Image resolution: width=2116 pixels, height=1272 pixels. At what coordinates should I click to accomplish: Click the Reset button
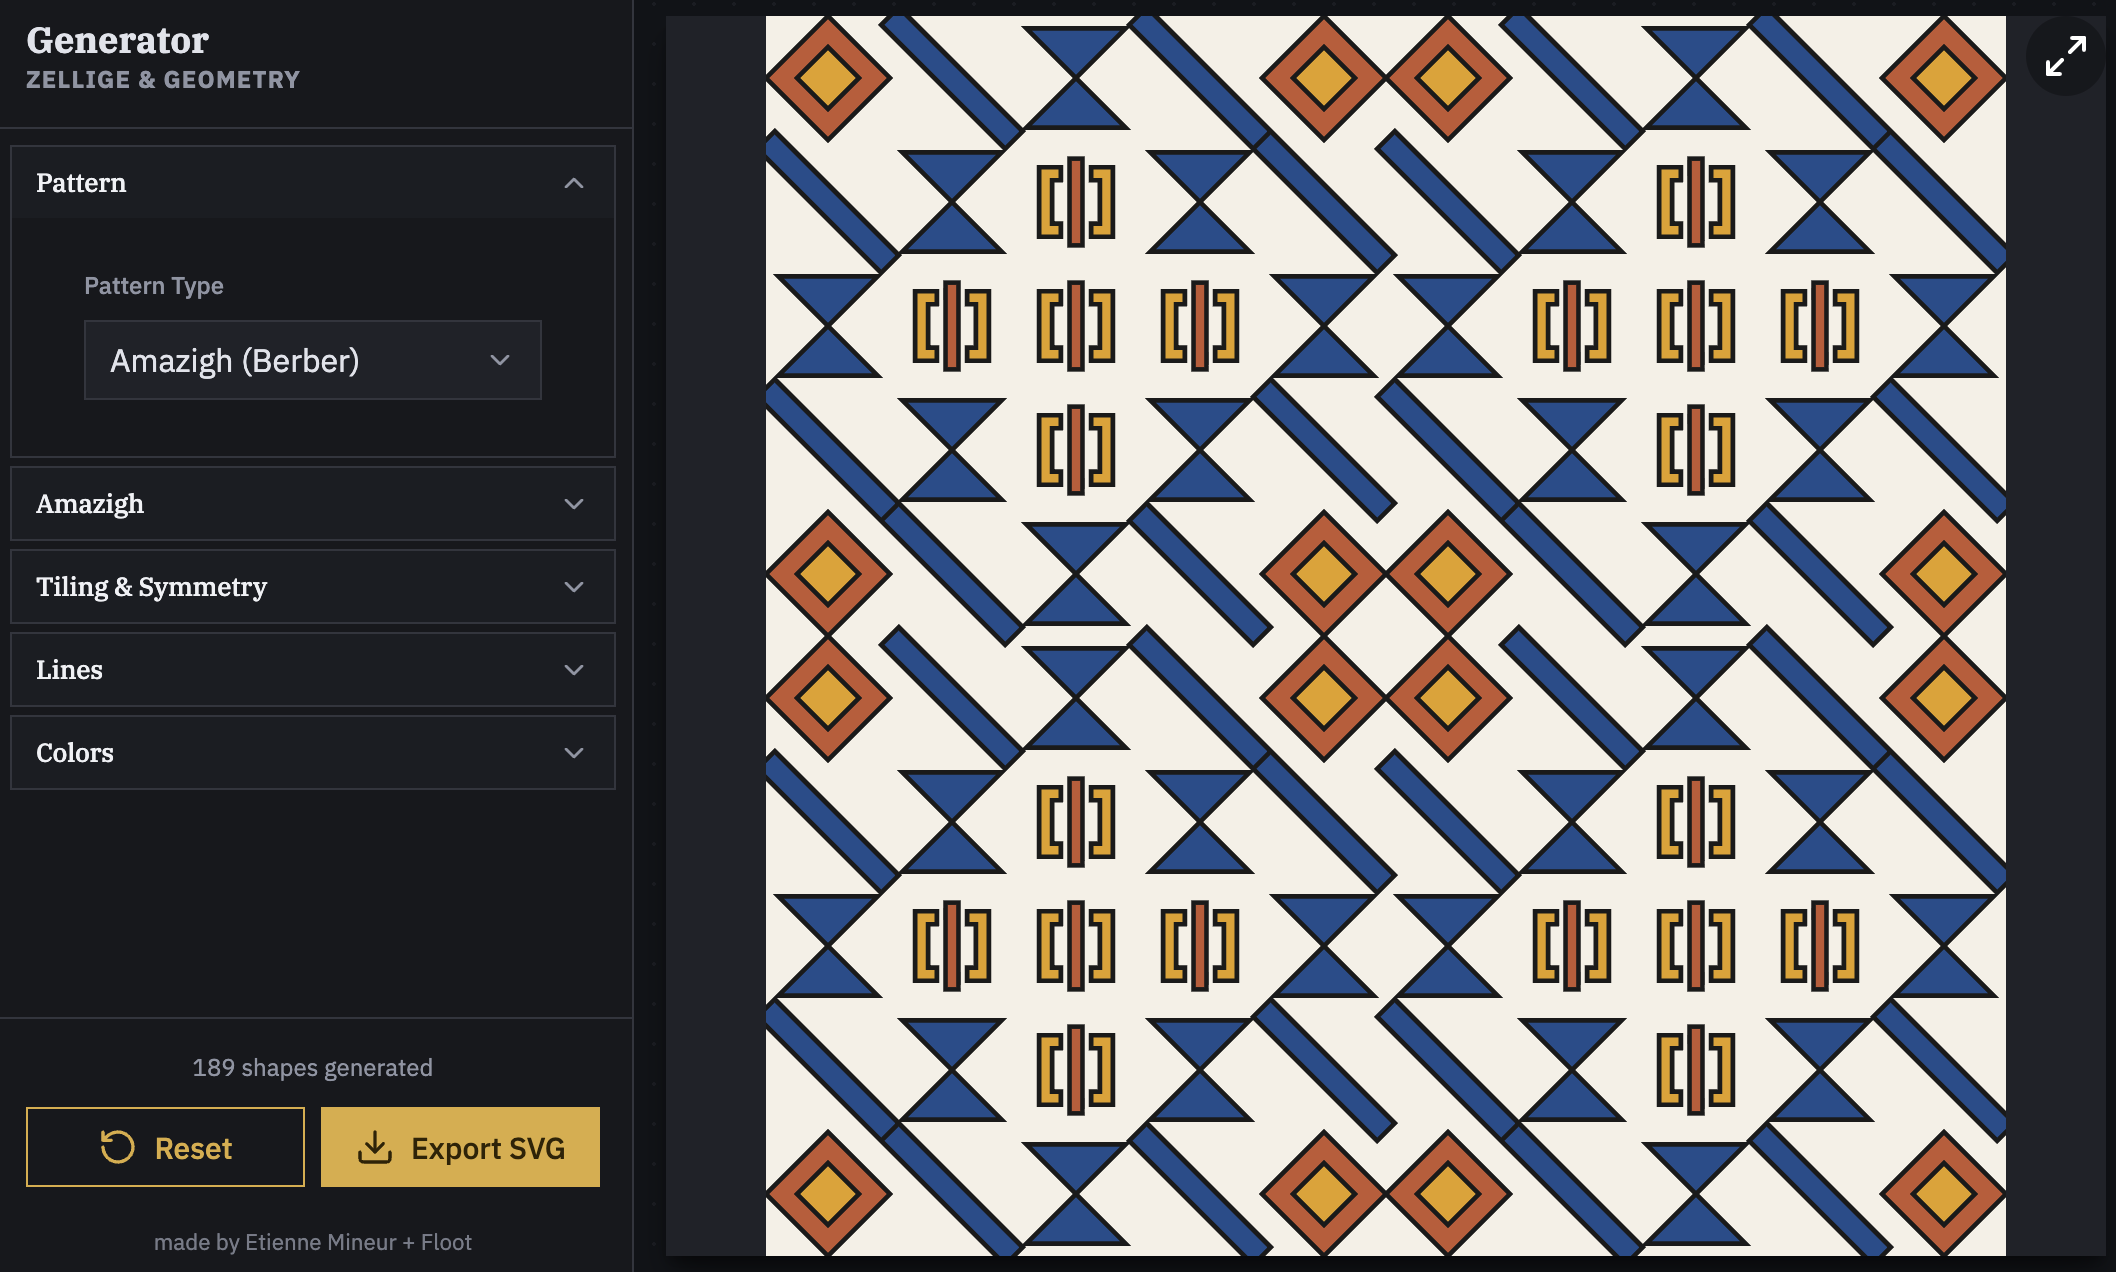point(165,1147)
